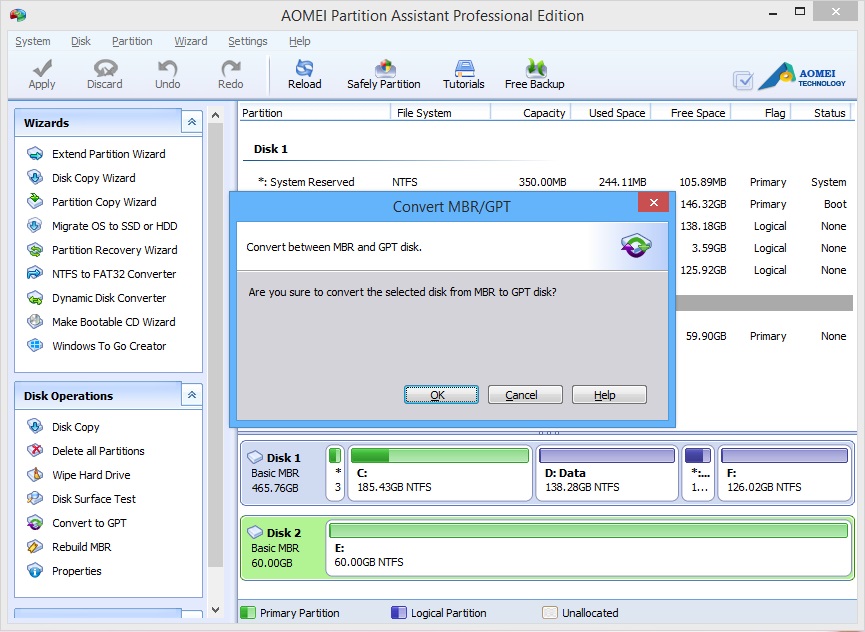This screenshot has height=632, width=865.
Task: Select Disk 1 system reserved small block
Action: [x=335, y=473]
